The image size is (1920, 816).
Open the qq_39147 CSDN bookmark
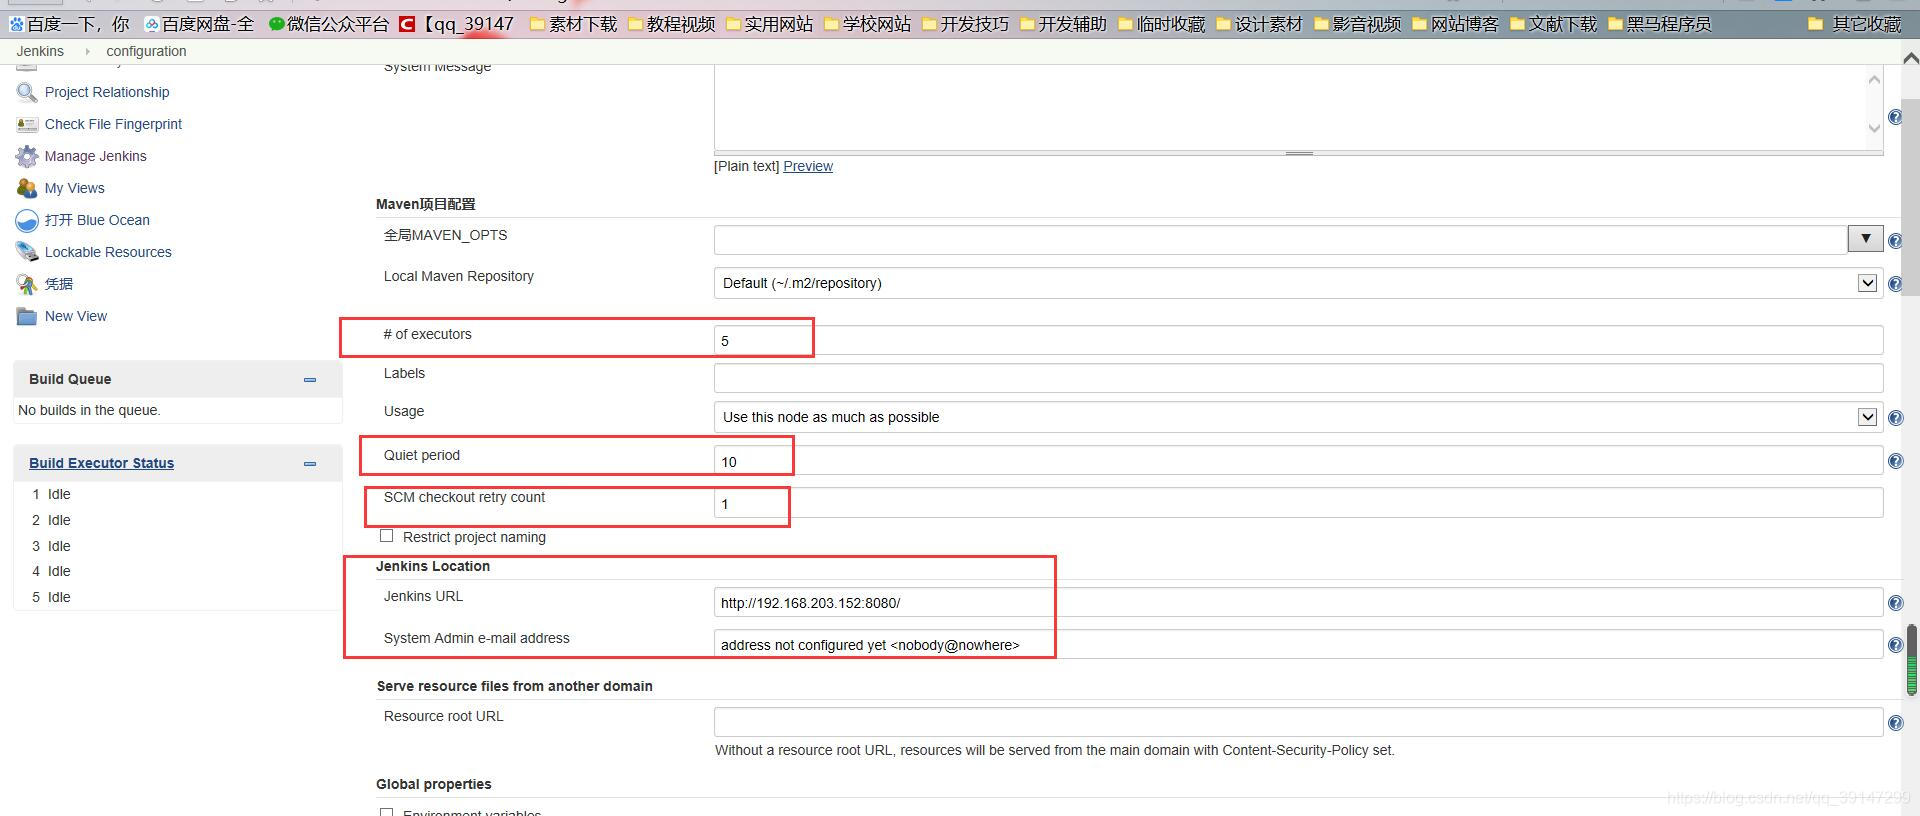[x=457, y=24]
